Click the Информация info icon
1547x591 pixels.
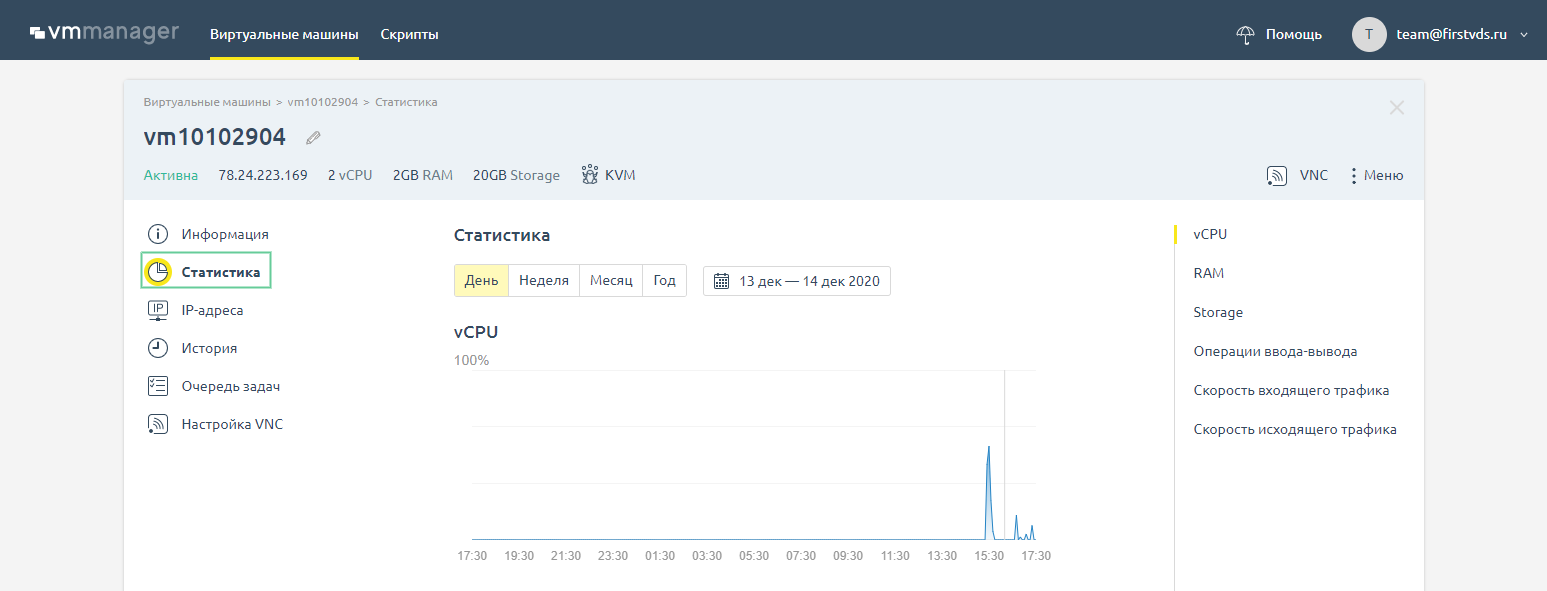click(158, 234)
